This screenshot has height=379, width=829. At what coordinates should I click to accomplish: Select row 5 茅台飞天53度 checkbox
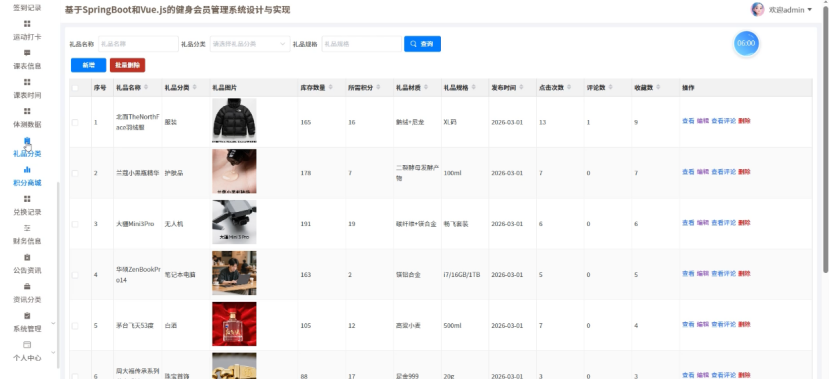point(75,326)
